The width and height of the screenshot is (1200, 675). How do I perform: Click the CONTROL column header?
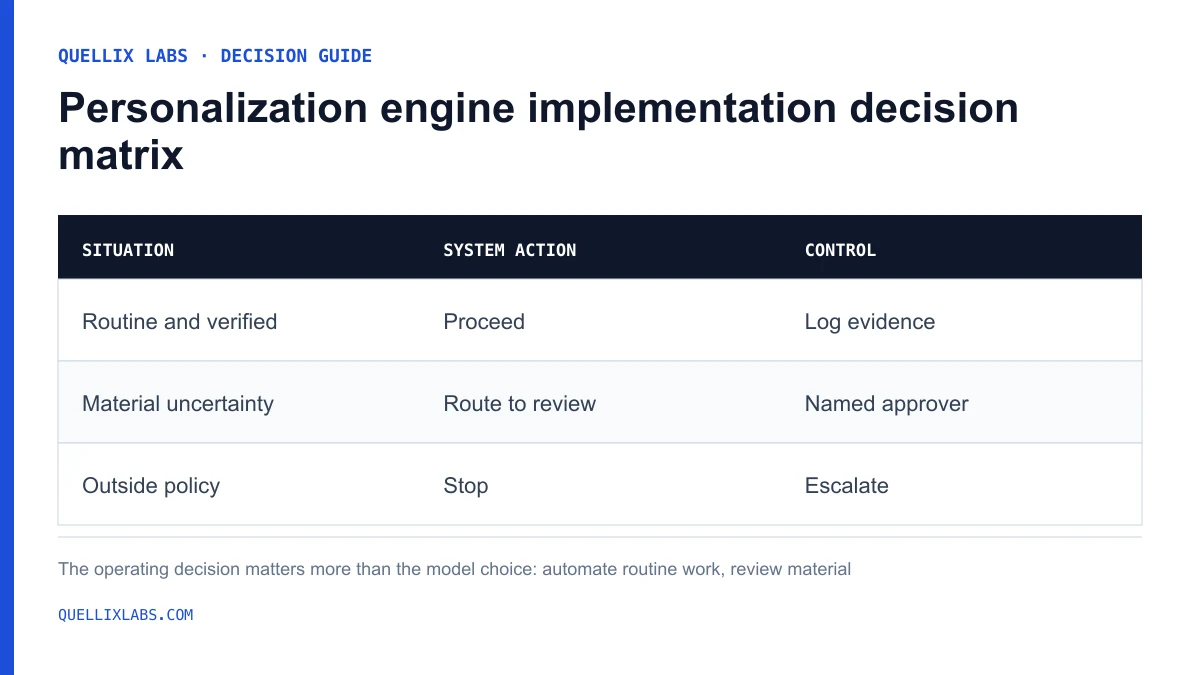[840, 250]
